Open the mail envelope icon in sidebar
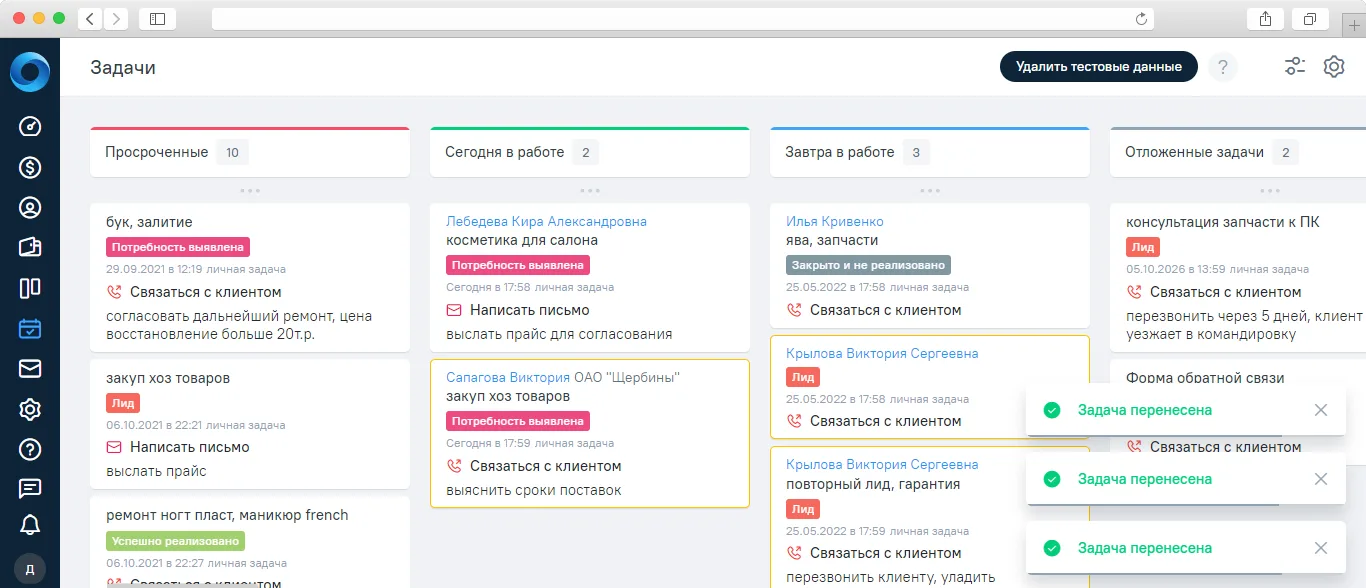This screenshot has width=1366, height=588. (30, 369)
